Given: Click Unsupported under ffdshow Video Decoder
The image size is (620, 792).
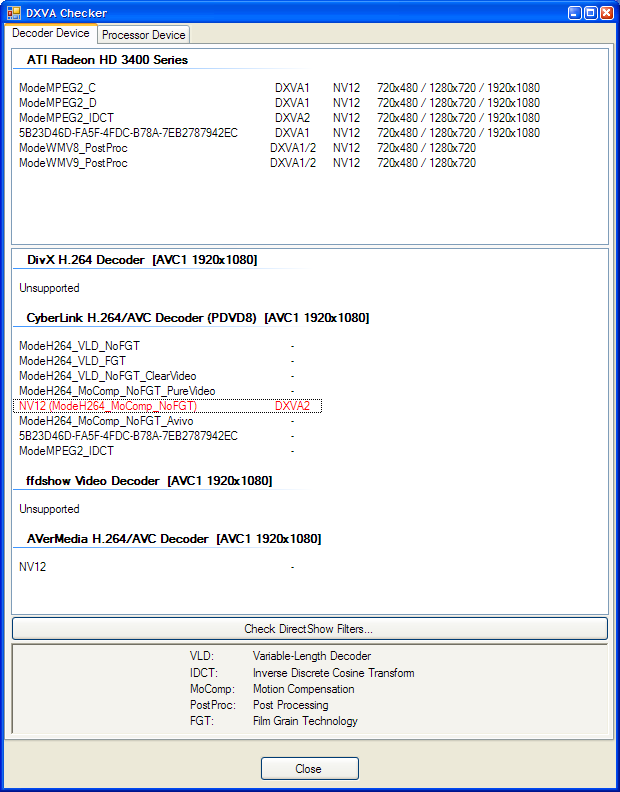Looking at the screenshot, I should click(x=49, y=509).
